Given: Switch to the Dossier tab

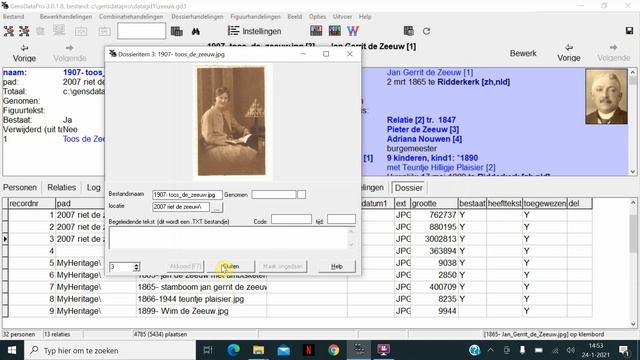Looking at the screenshot, I should coord(409,188).
